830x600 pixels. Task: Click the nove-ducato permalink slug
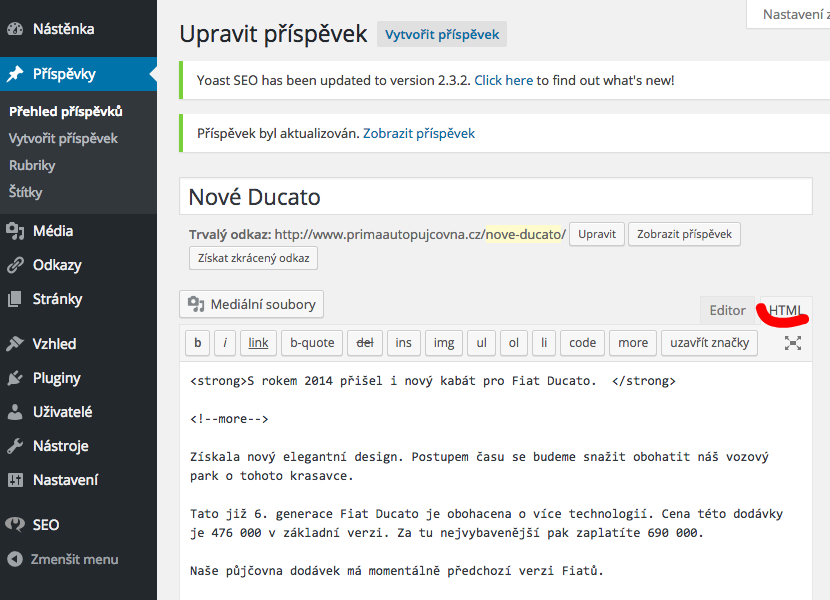(523, 234)
